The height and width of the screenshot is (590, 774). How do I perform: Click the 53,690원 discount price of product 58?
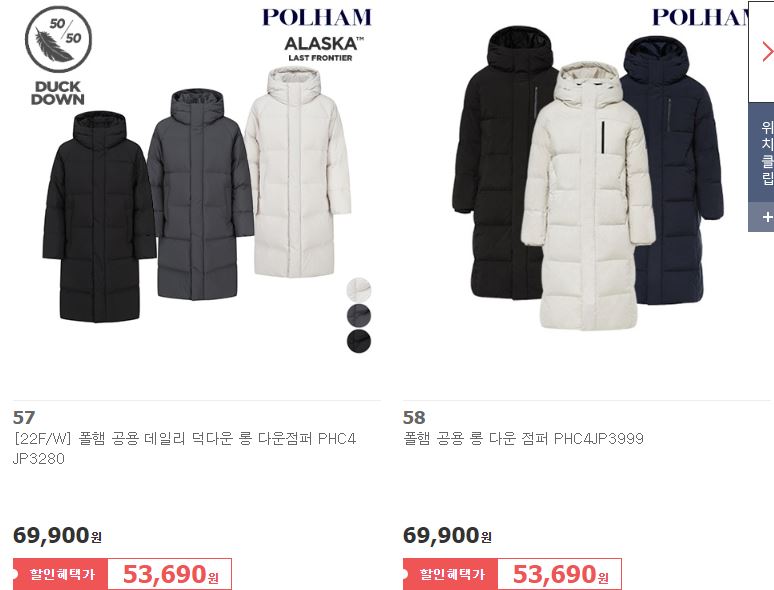(560, 574)
